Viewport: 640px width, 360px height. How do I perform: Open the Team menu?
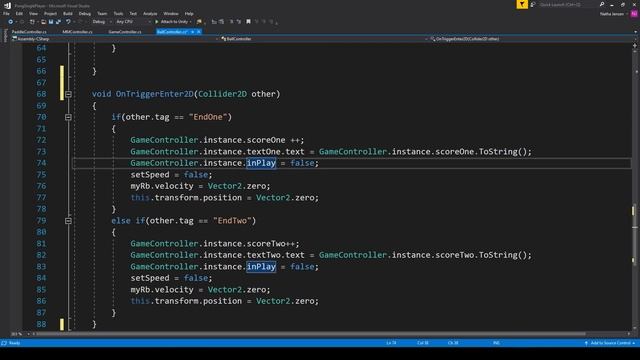tap(102, 13)
